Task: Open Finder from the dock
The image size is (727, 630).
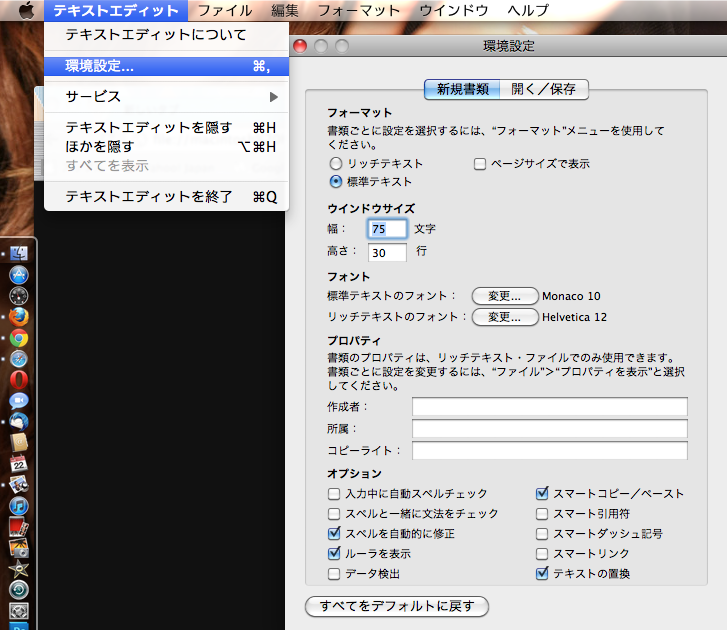Action: [19, 253]
